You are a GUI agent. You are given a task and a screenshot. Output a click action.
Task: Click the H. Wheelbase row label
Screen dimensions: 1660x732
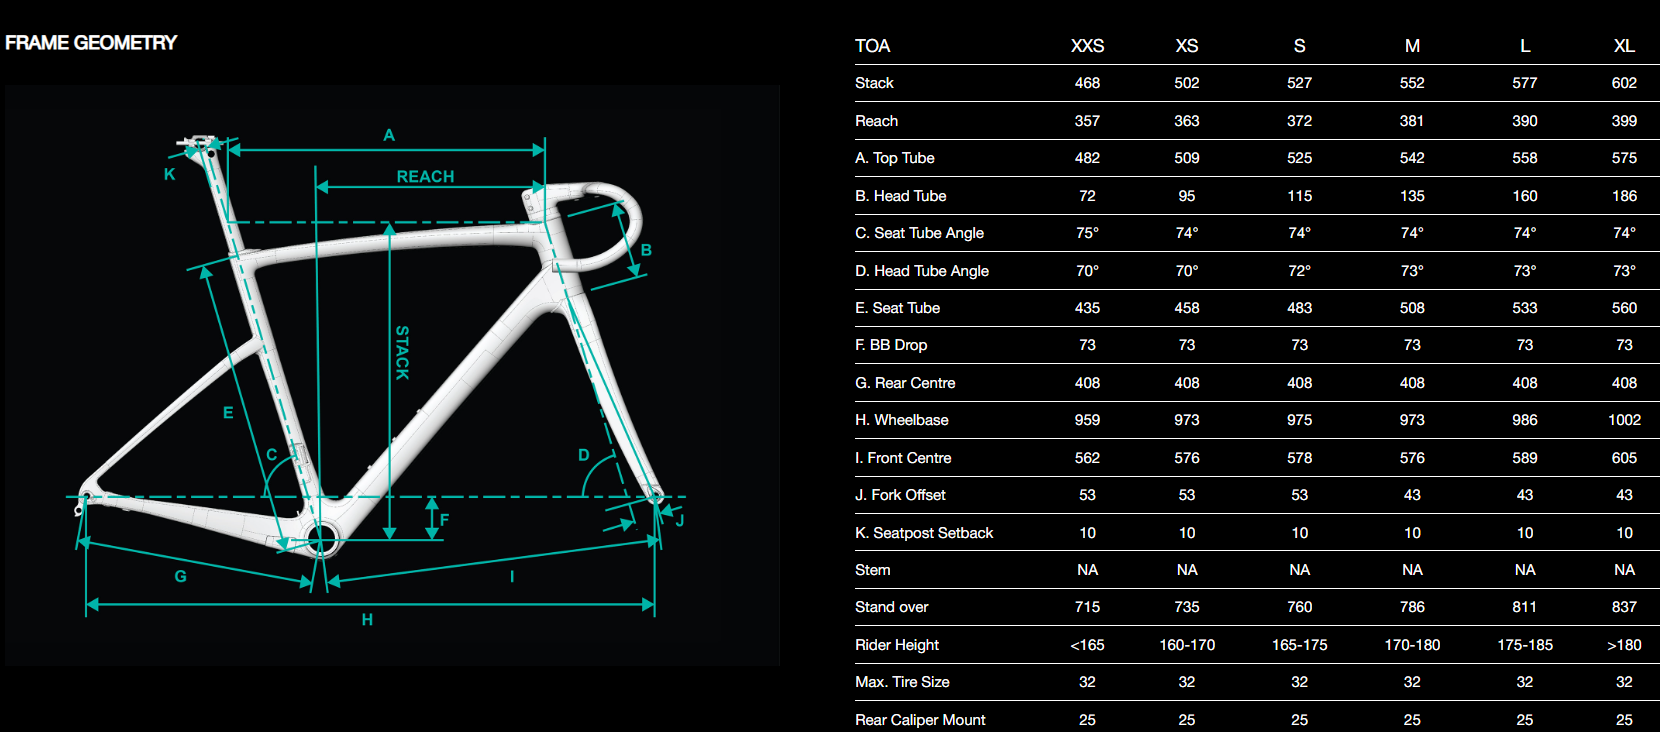(901, 420)
